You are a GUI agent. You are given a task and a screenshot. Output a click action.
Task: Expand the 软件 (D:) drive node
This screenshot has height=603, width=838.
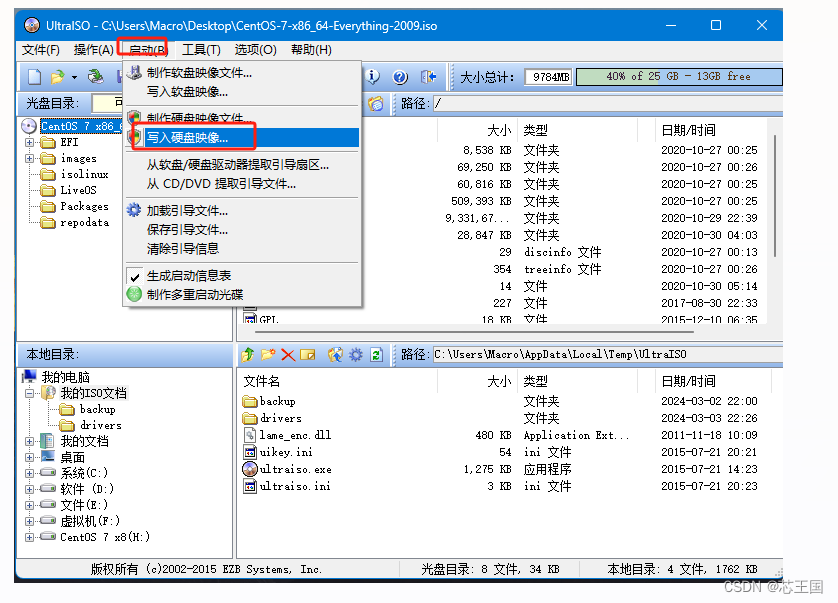pos(29,489)
